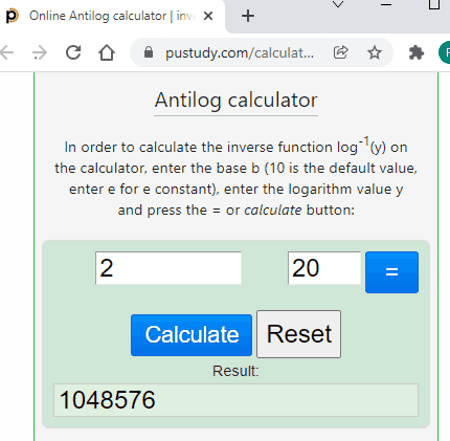
Task: Click the Reset button
Action: (299, 334)
